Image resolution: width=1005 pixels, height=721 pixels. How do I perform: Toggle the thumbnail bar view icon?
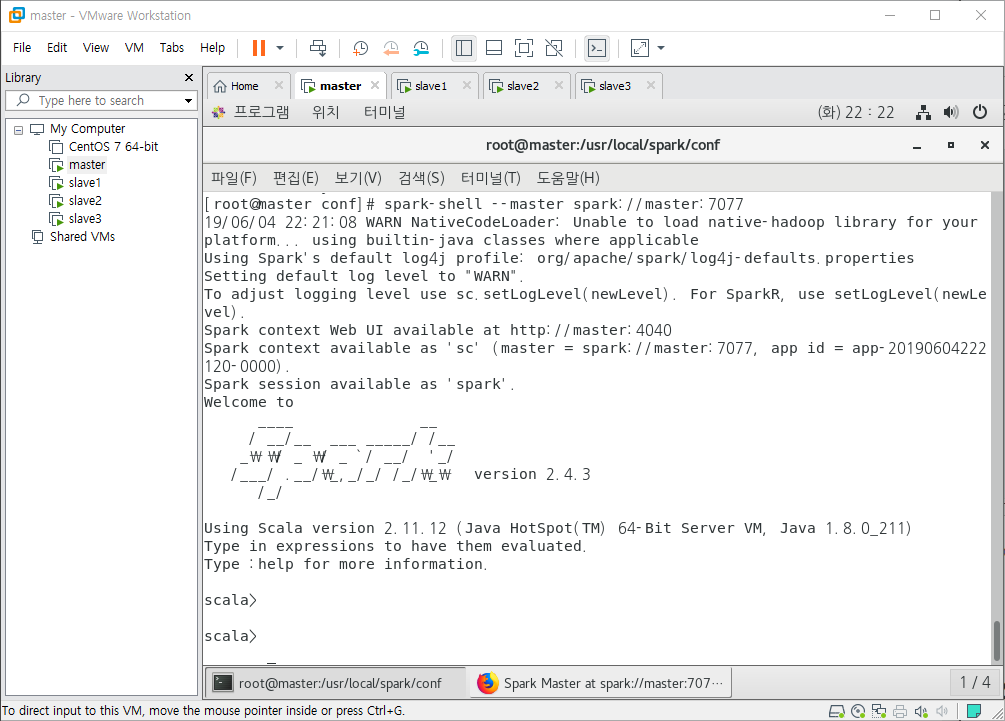pos(494,48)
